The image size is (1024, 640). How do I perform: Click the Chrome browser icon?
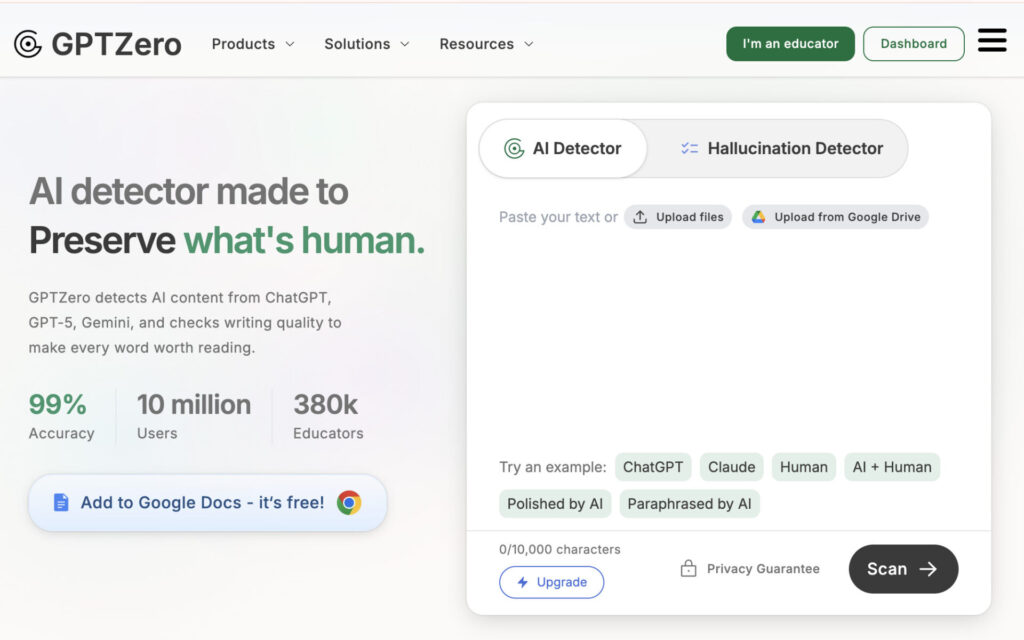tap(349, 503)
